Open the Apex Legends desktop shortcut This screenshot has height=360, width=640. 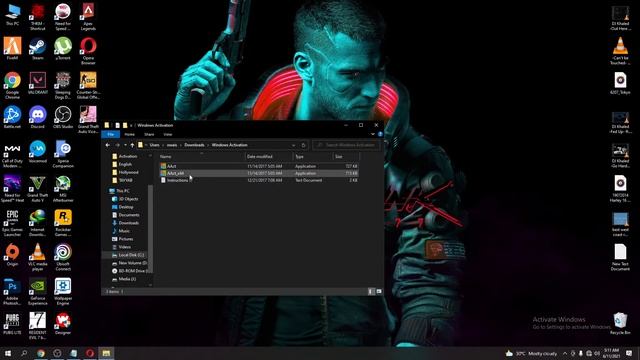point(88,17)
